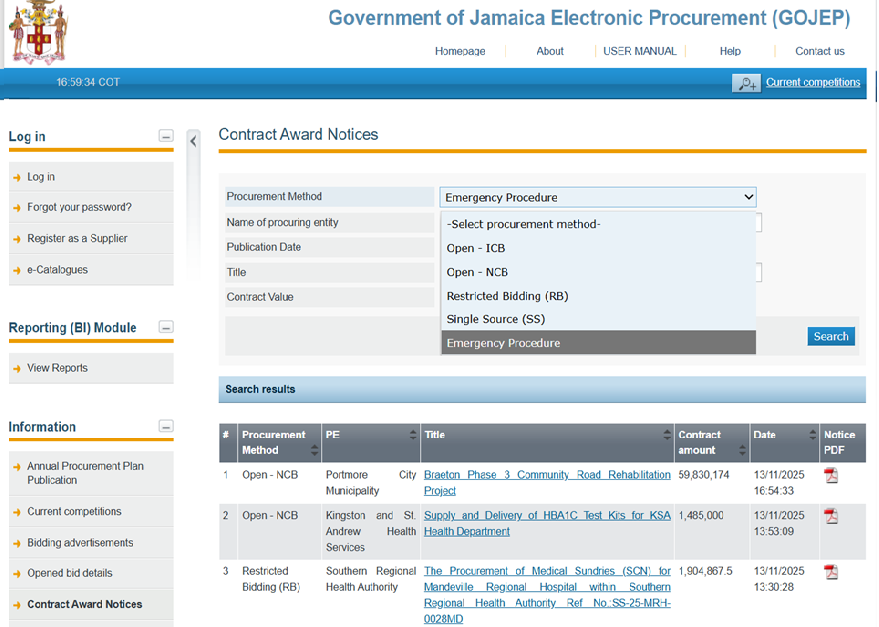Collapse the Reporting (BI) Module panel
This screenshot has height=627, width=879.
pos(166,327)
